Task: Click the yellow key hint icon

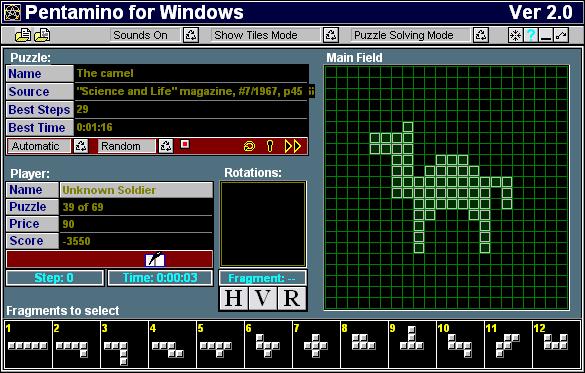Action: click(x=270, y=146)
